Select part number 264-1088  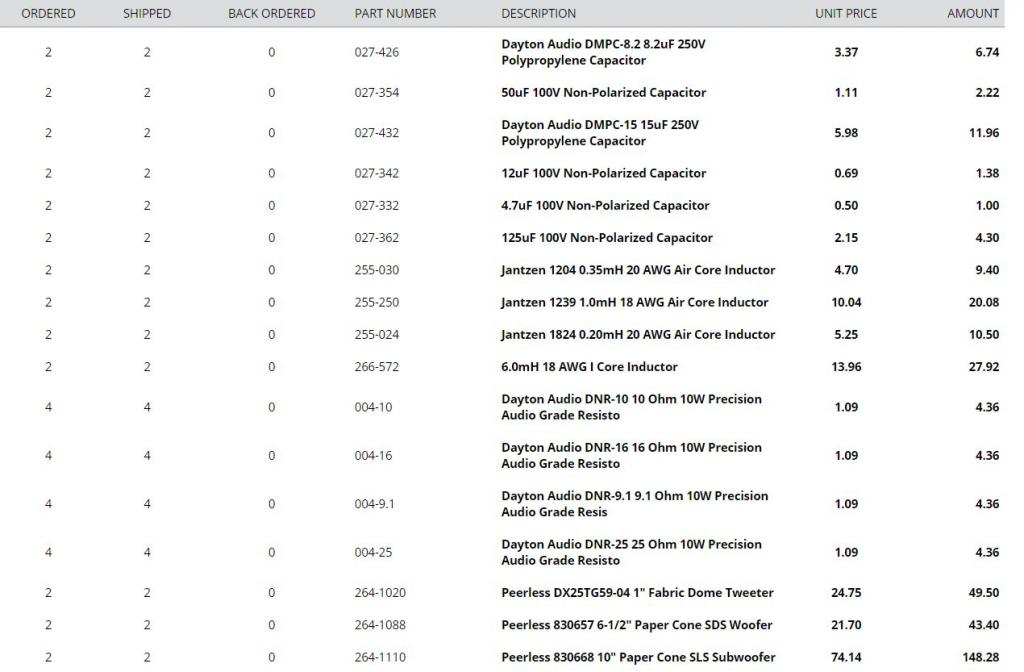(x=380, y=625)
